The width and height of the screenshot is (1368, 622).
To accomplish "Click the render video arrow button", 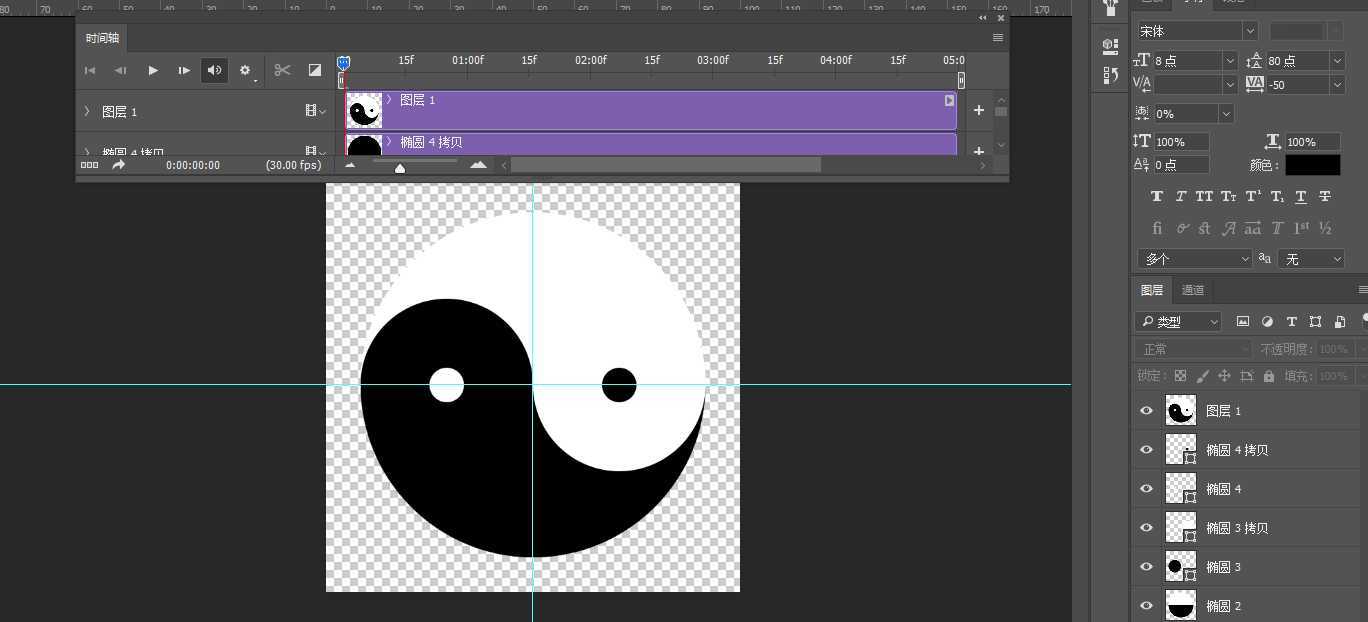I will click(x=118, y=165).
